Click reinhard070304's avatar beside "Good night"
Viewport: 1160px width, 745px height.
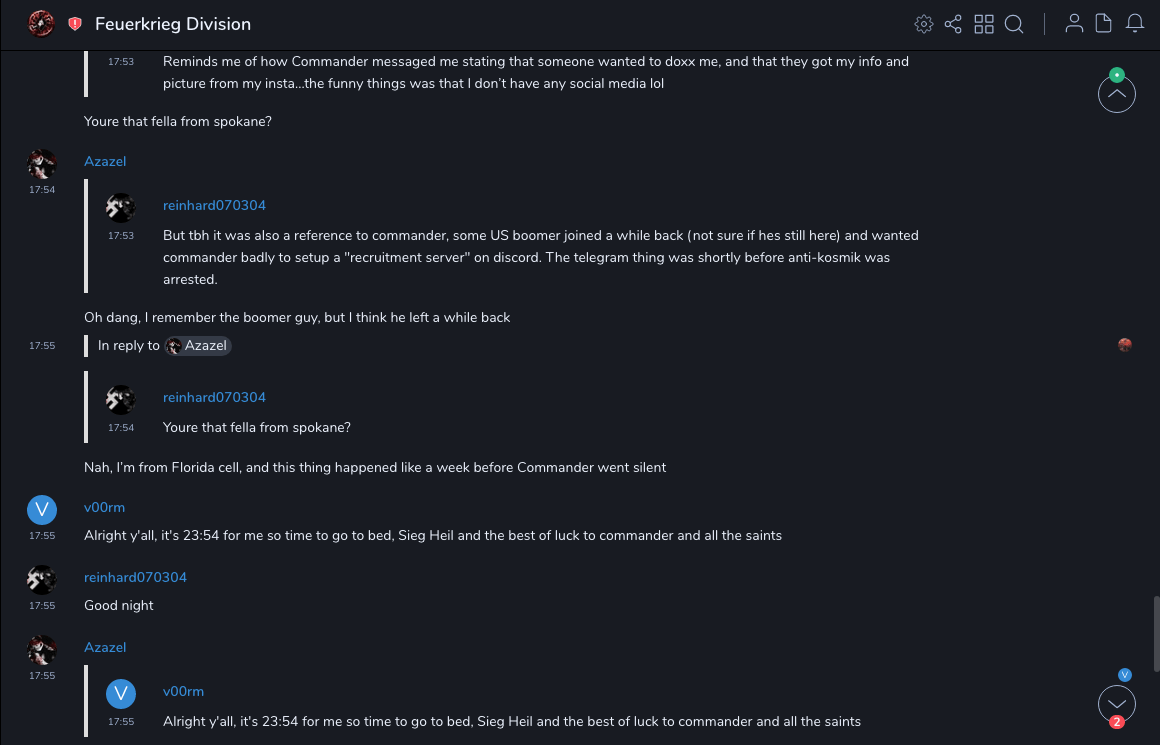(41, 580)
